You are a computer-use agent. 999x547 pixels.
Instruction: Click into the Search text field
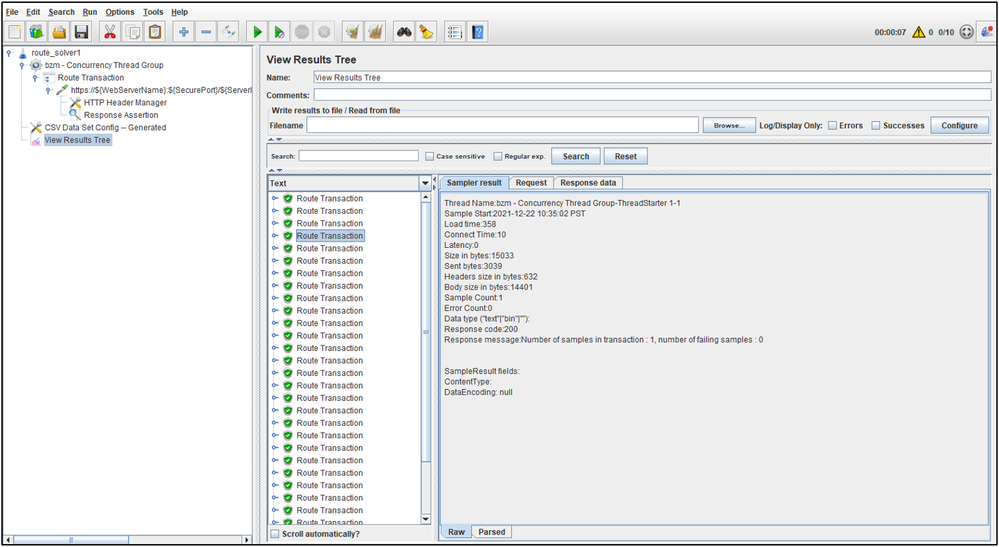(x=358, y=156)
